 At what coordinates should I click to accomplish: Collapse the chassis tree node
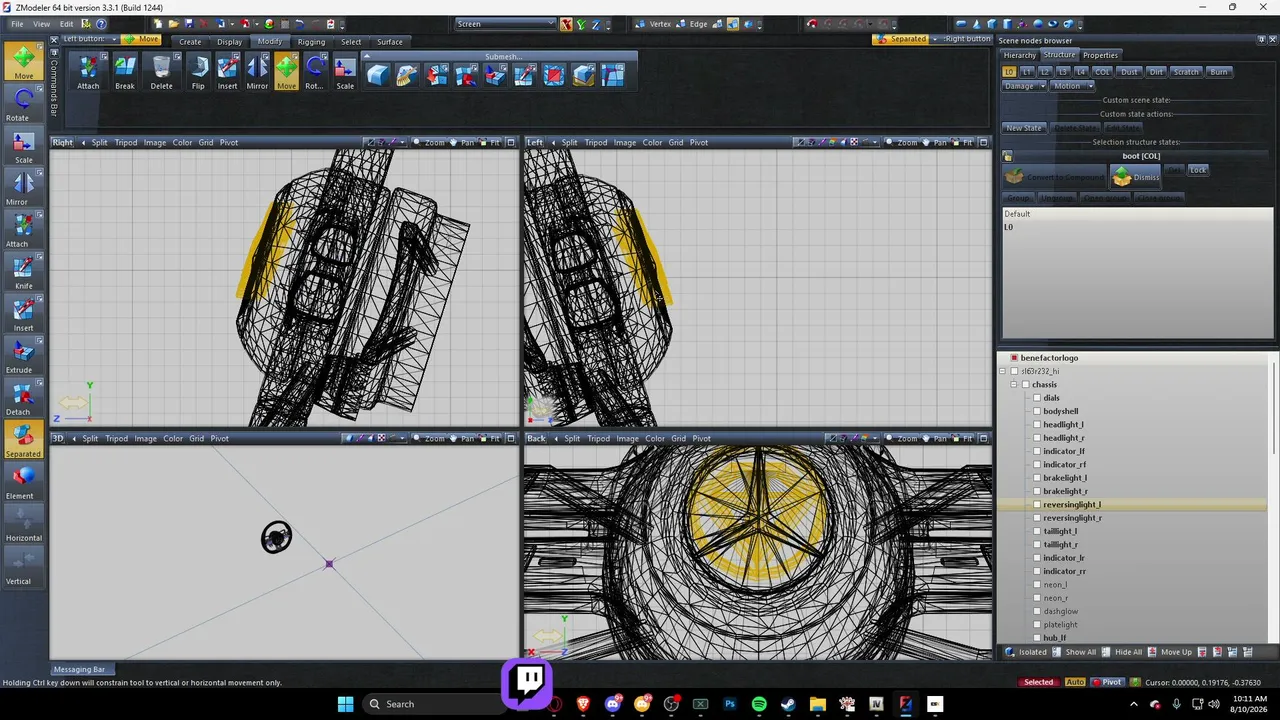point(1013,384)
